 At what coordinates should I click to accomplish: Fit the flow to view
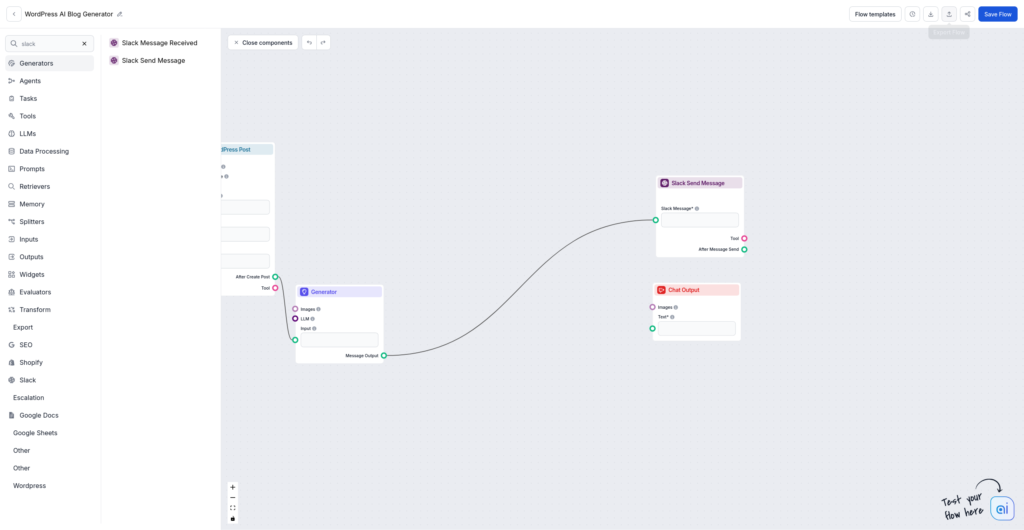coord(233,508)
